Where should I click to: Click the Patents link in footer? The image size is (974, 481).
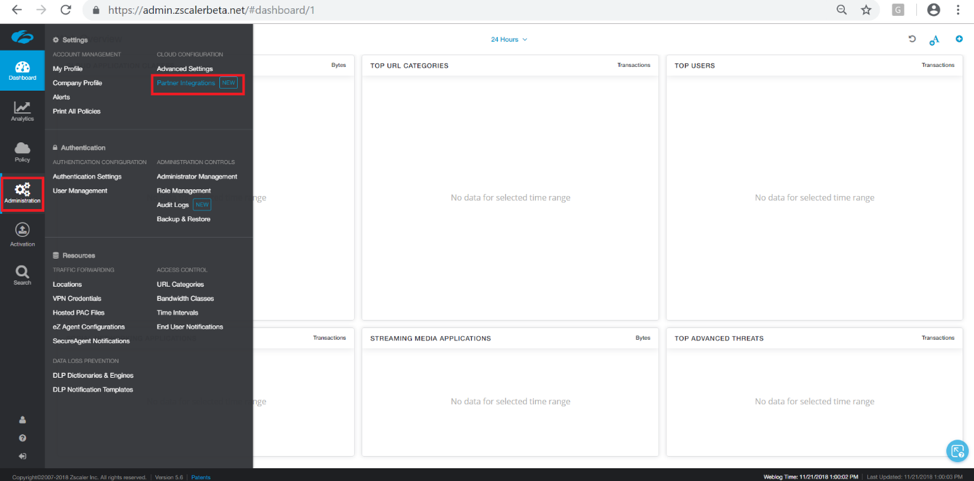[x=201, y=477]
